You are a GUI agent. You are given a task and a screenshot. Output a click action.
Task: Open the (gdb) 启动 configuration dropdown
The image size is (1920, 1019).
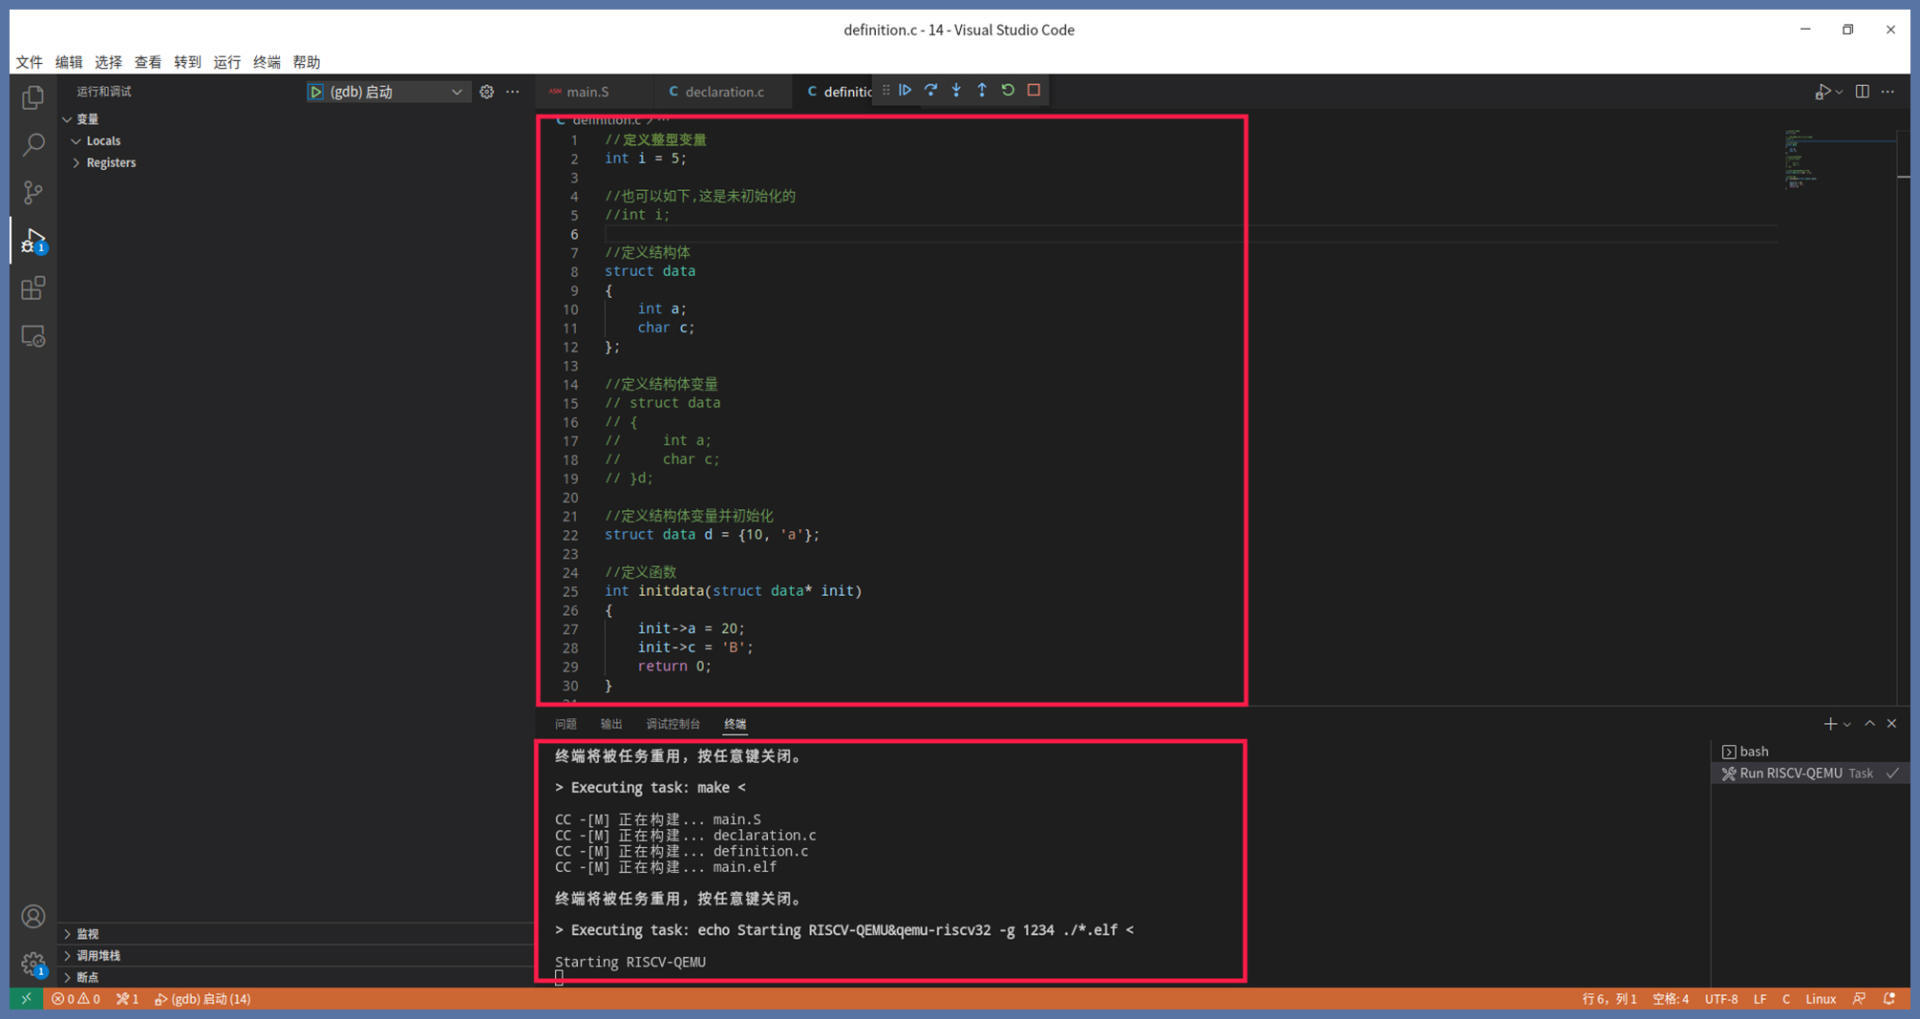point(456,92)
